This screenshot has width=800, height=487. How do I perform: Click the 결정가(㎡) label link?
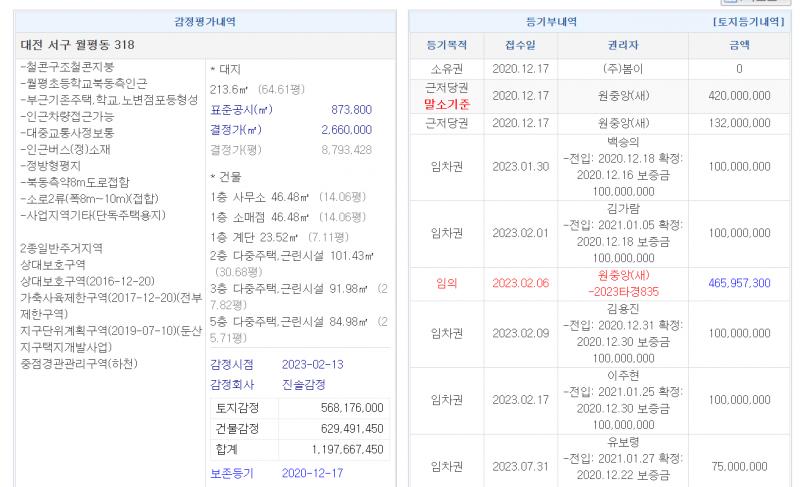tap(236, 130)
